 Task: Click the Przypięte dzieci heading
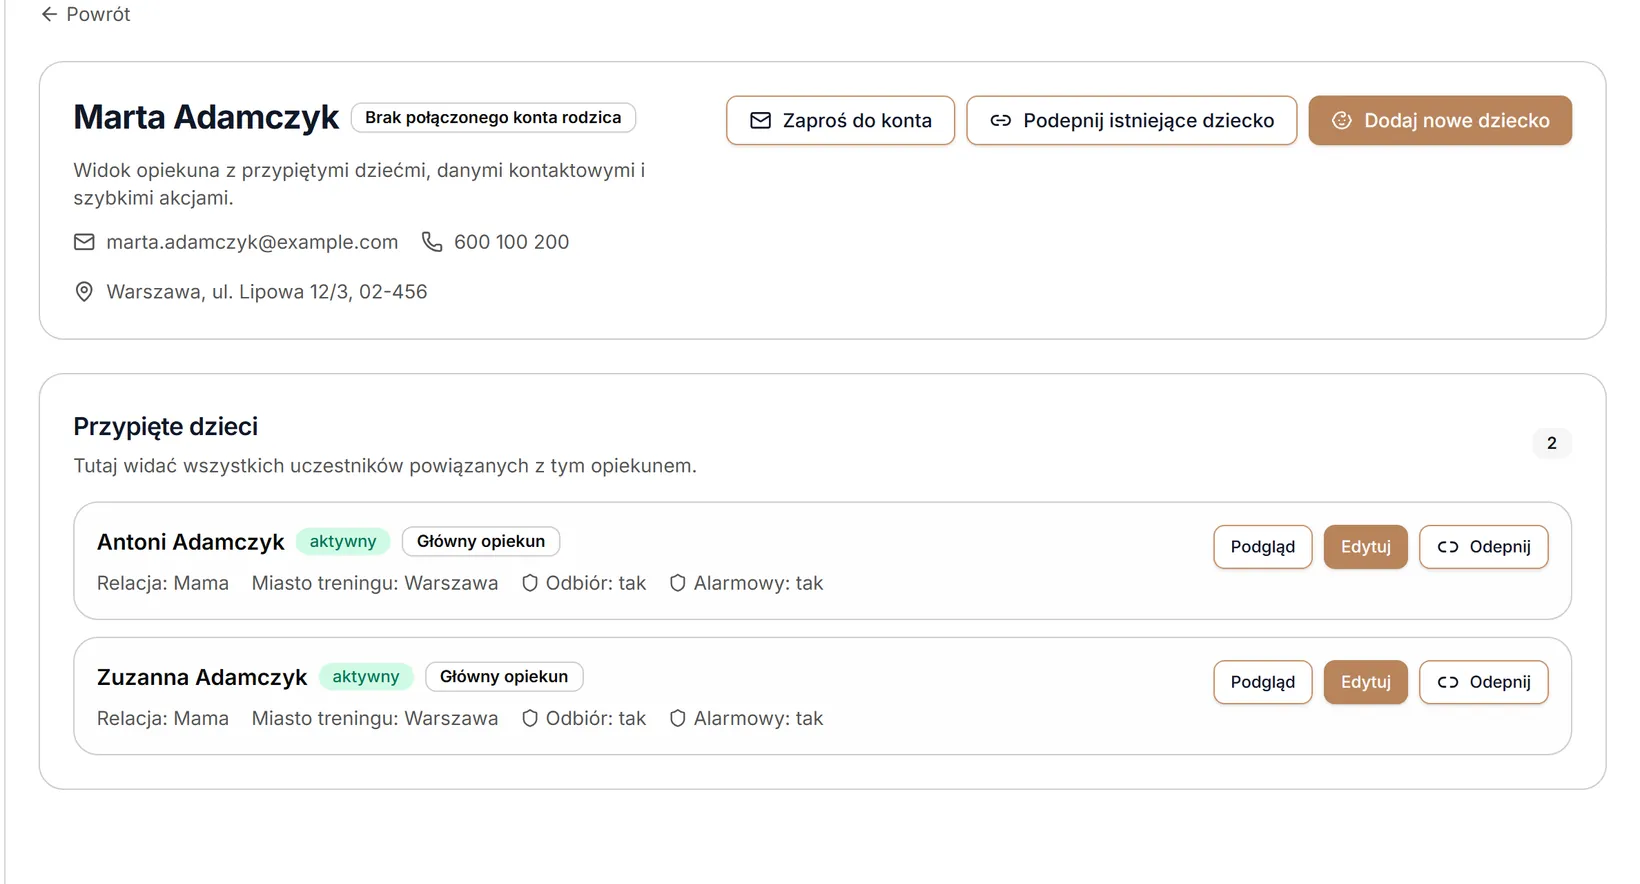click(x=166, y=427)
